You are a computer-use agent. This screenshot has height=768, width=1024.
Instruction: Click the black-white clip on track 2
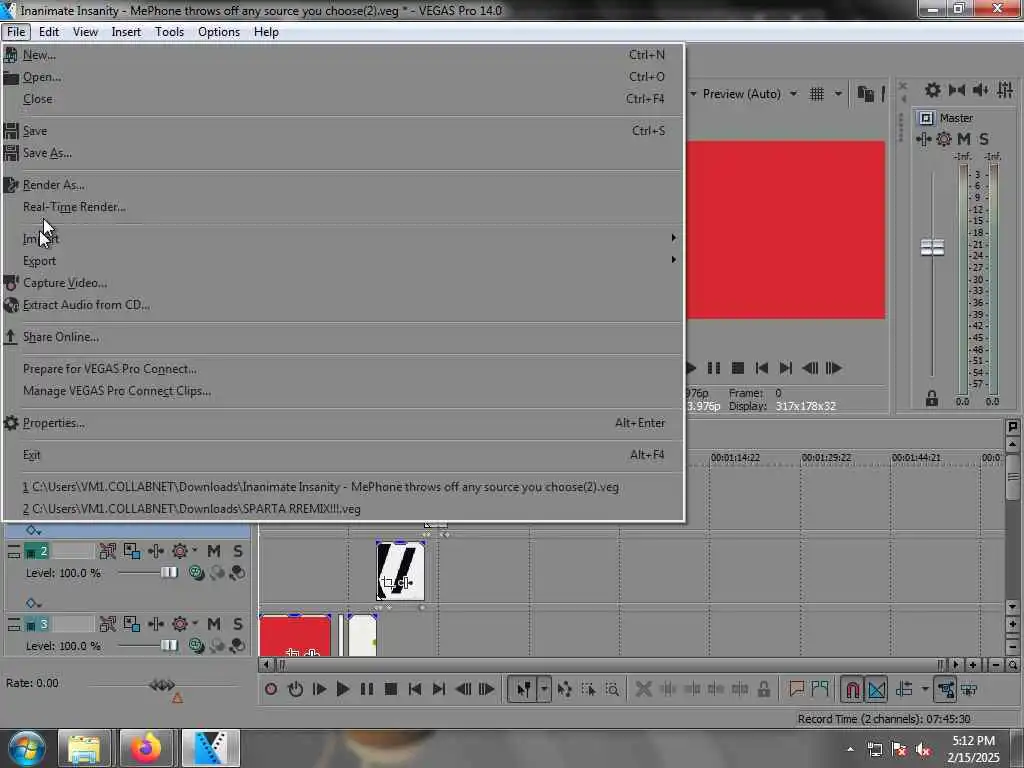(400, 571)
